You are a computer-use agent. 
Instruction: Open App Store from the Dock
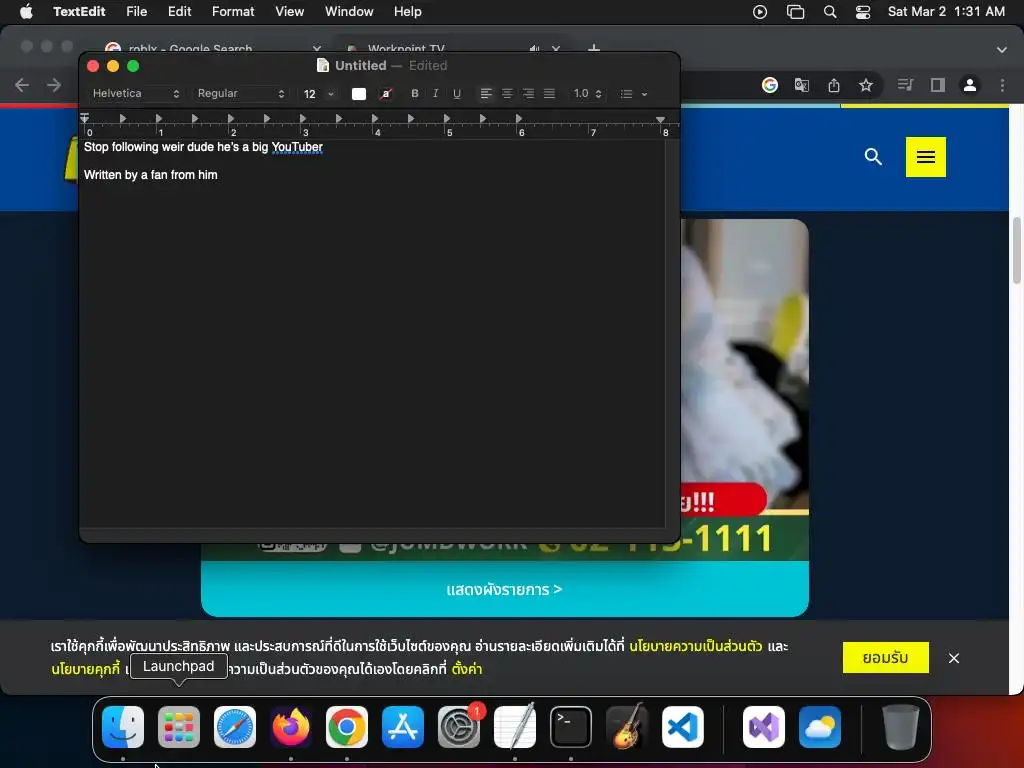tap(403, 727)
